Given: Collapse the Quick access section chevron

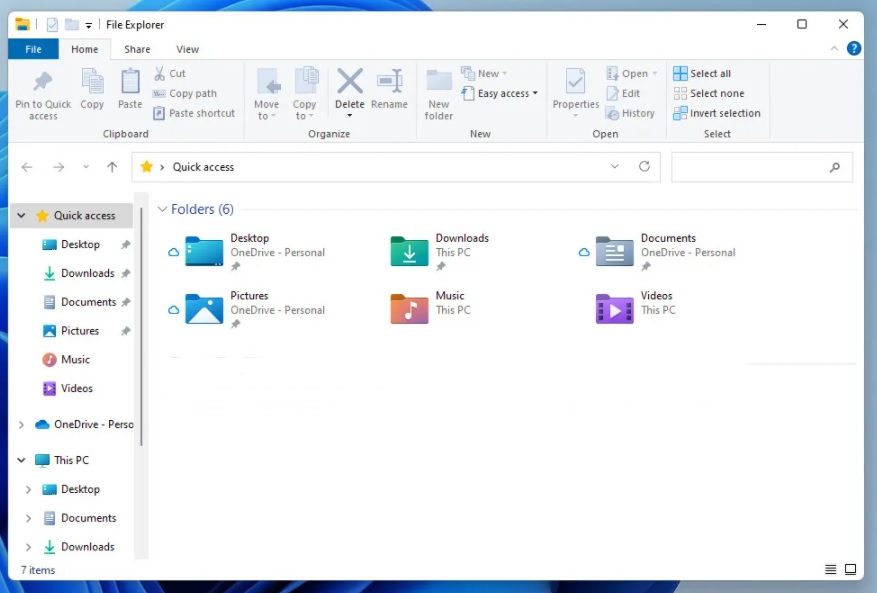Looking at the screenshot, I should (20, 215).
